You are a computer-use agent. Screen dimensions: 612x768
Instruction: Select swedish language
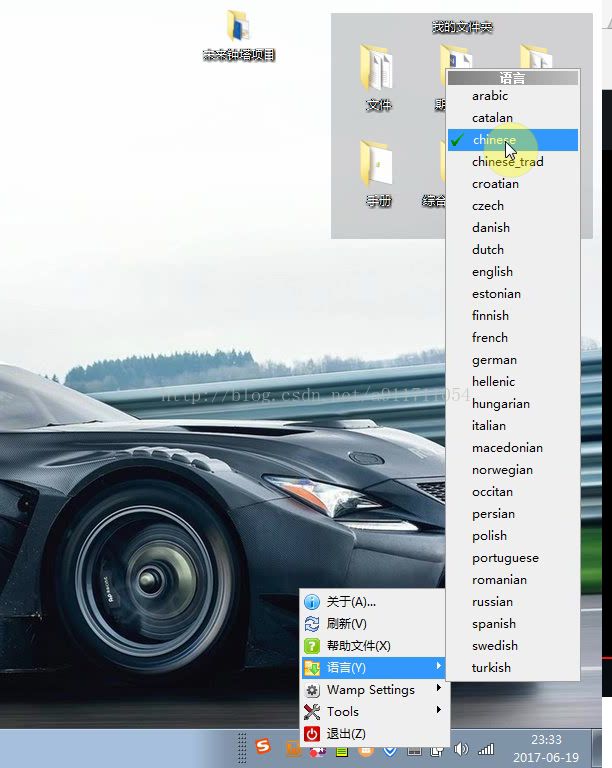pyautogui.click(x=513, y=646)
